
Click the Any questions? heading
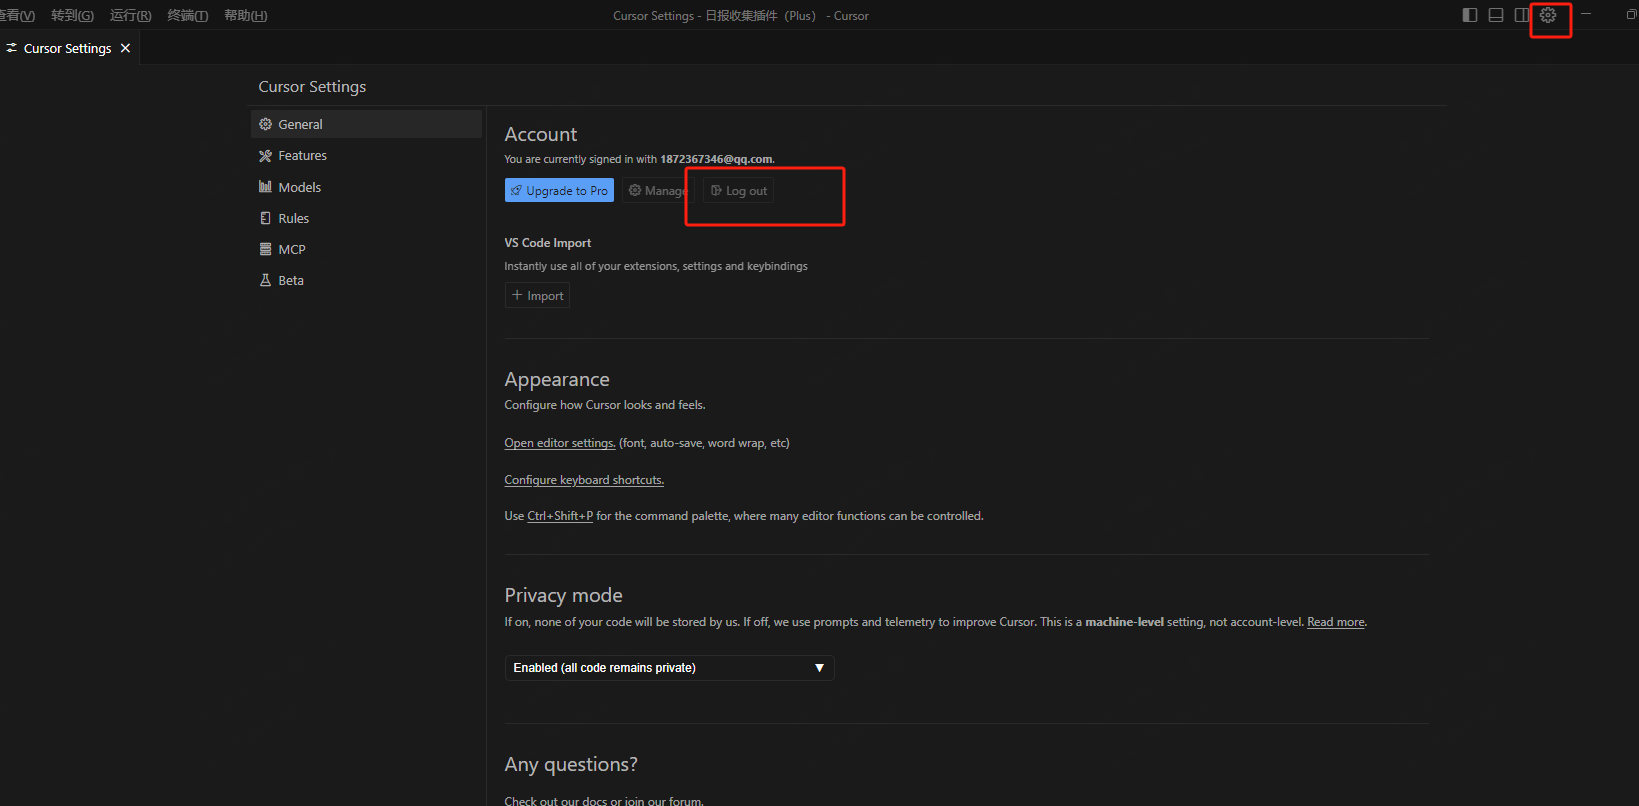tap(571, 764)
